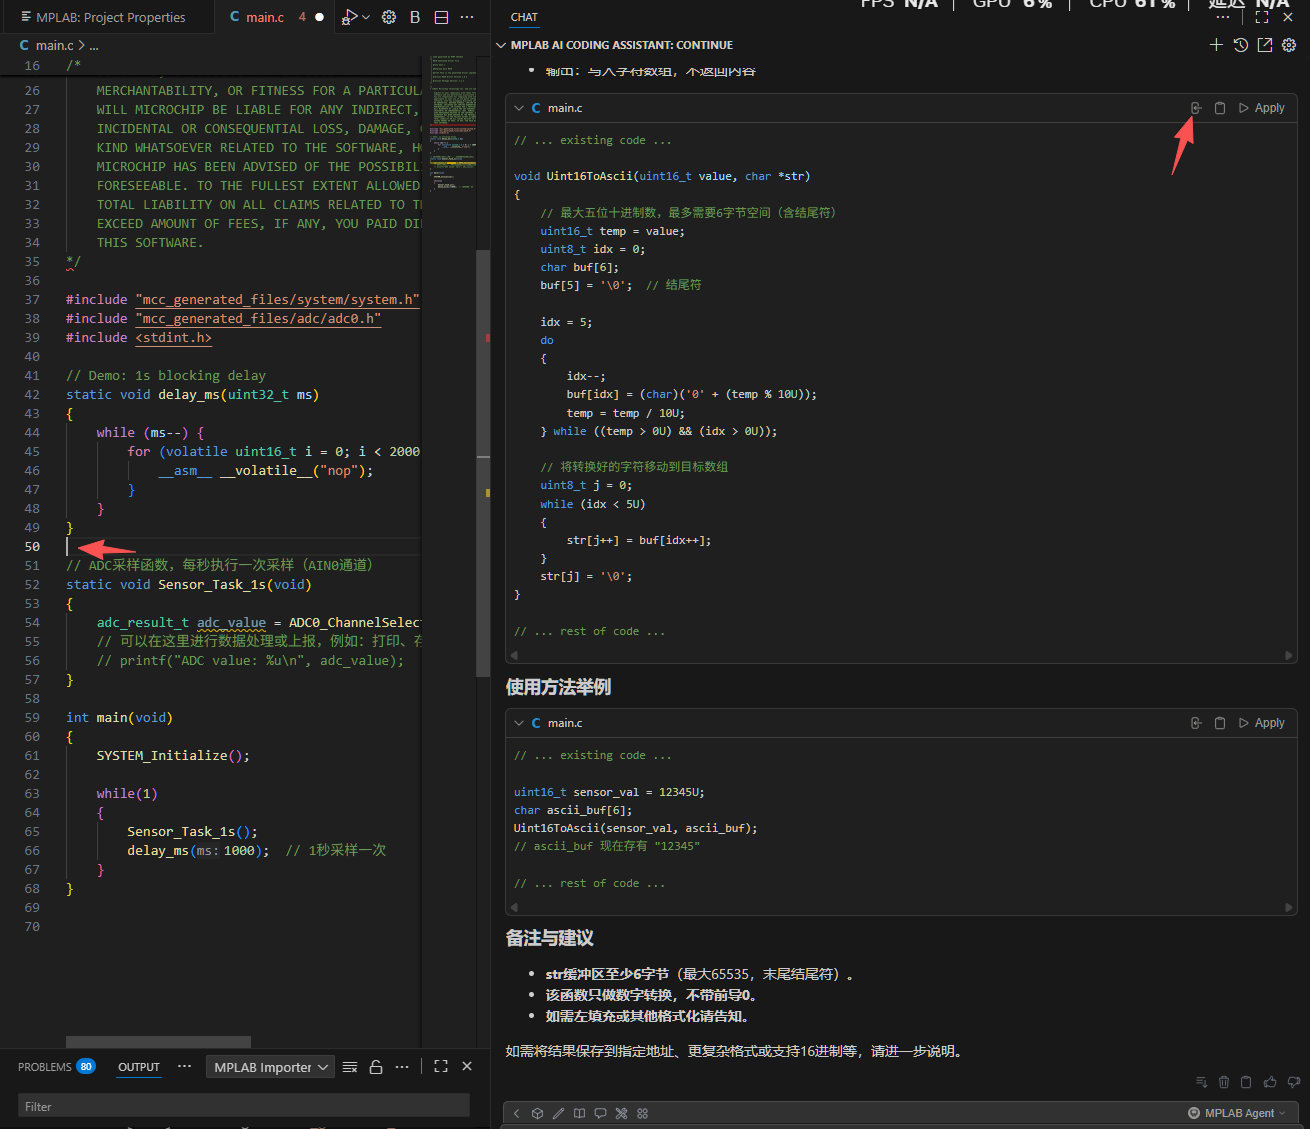This screenshot has width=1310, height=1129.
Task: Collapse the MPLAB AI Coding Assistant section
Action: [x=501, y=45]
